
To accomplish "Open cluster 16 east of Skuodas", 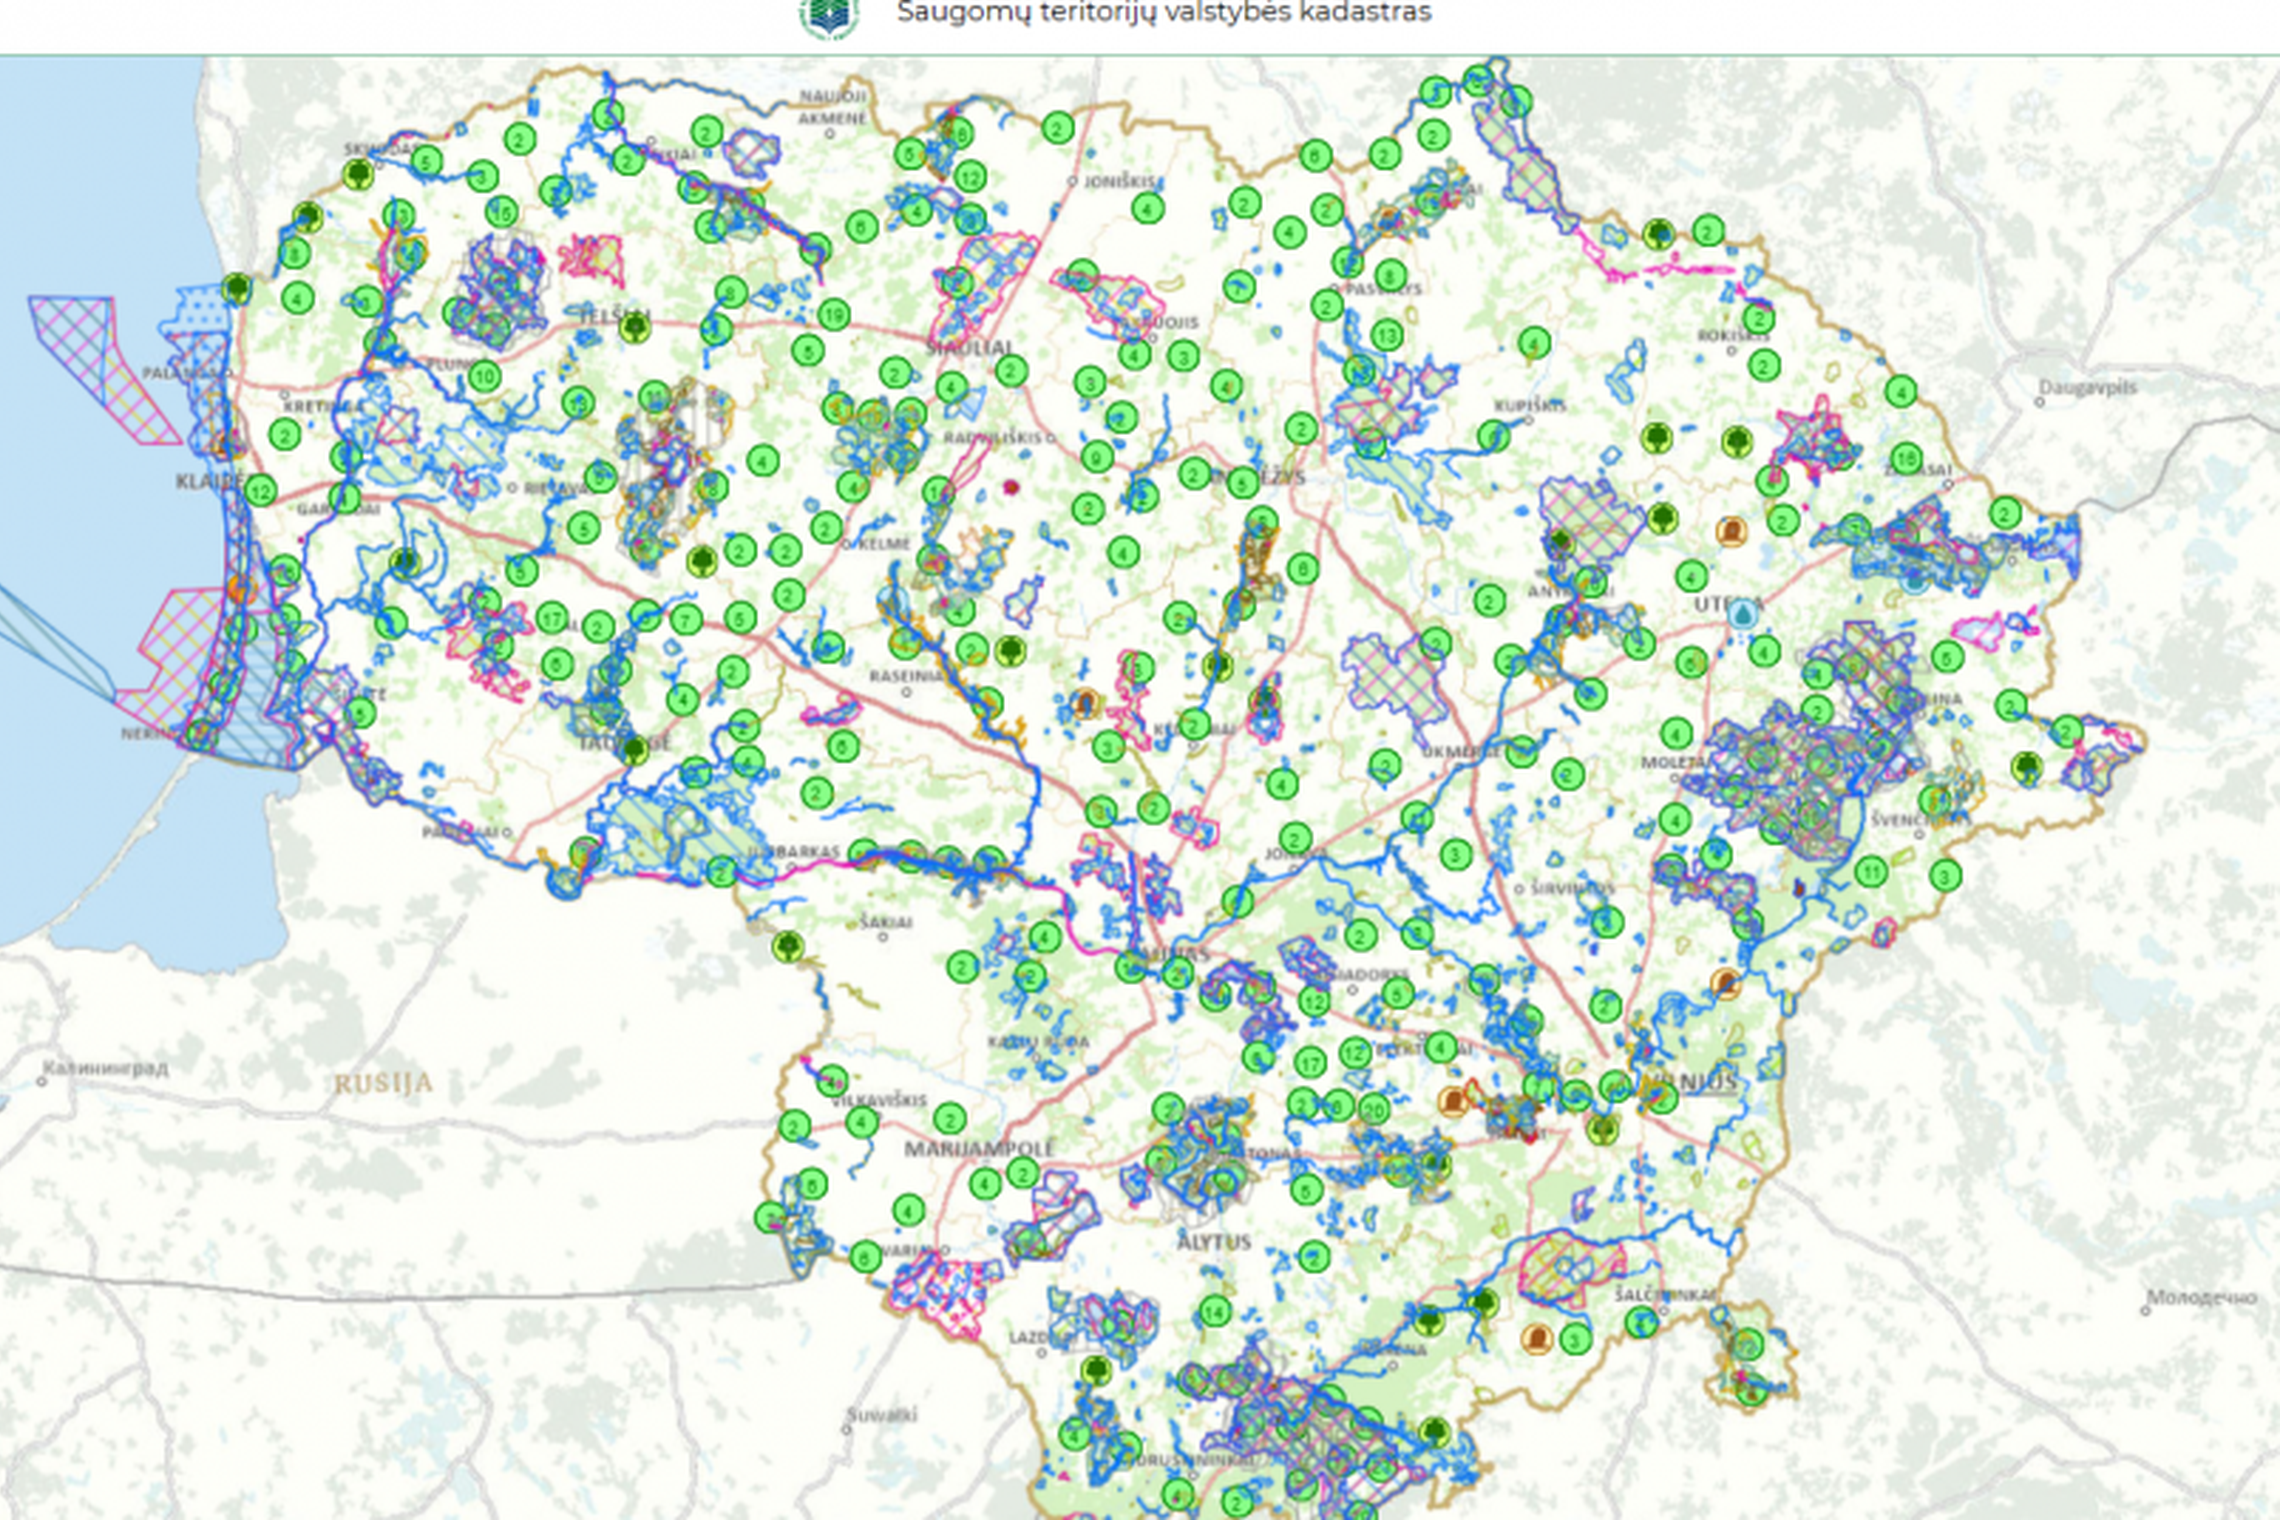I will pos(502,213).
